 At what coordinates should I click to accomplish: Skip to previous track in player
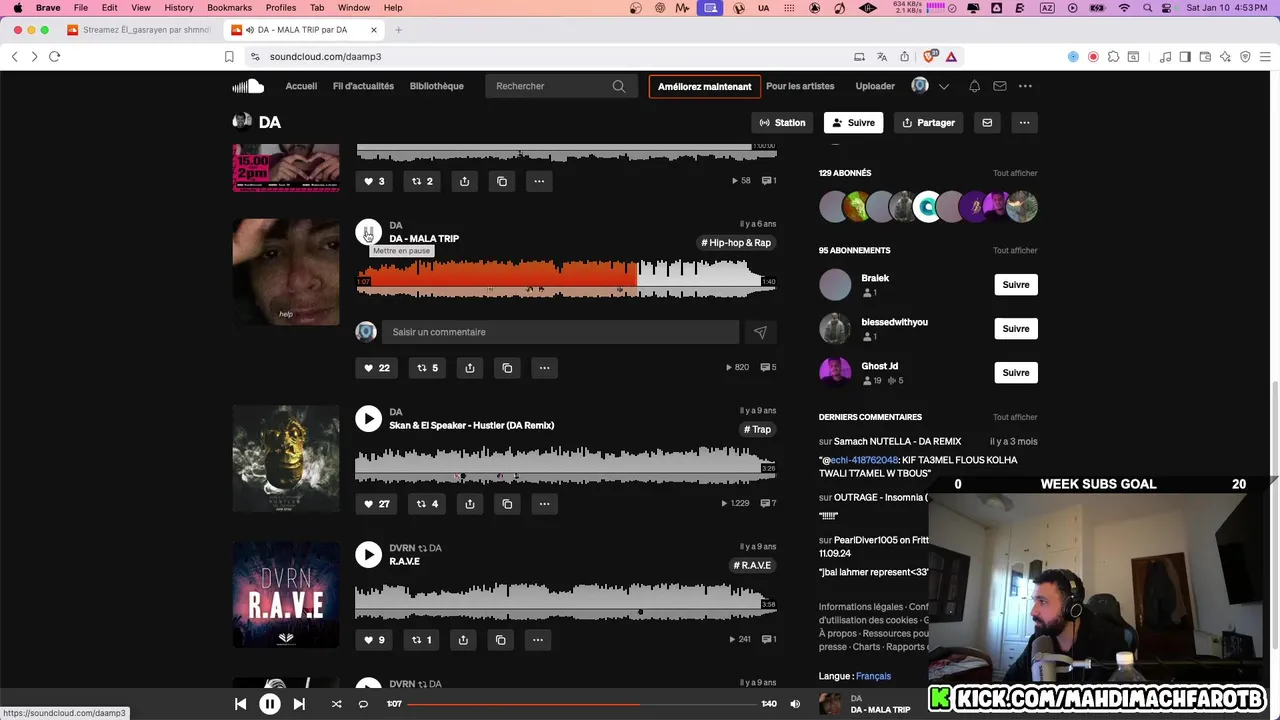[241, 704]
